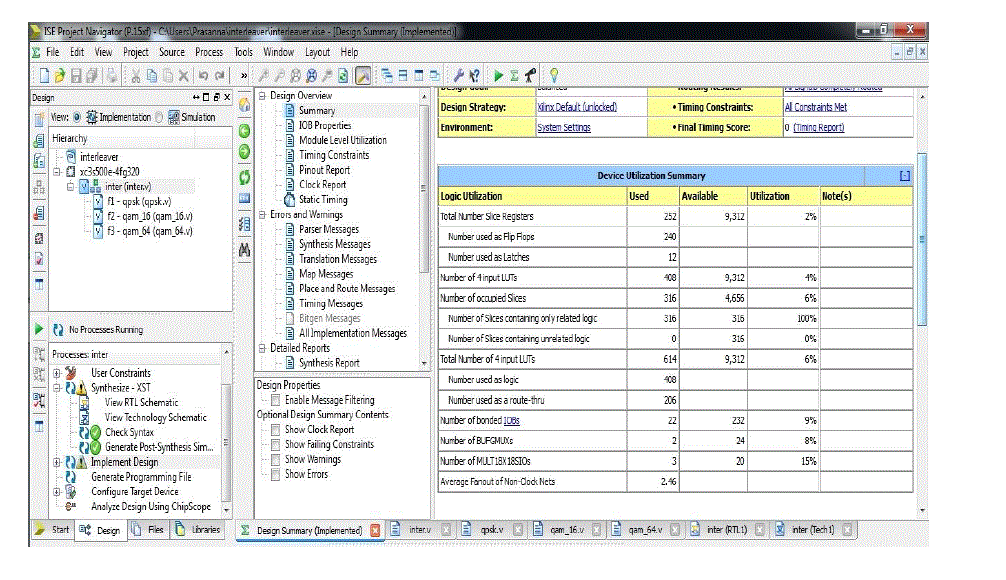Click the Open Project folder icon
1006x580 pixels.
(x=60, y=75)
